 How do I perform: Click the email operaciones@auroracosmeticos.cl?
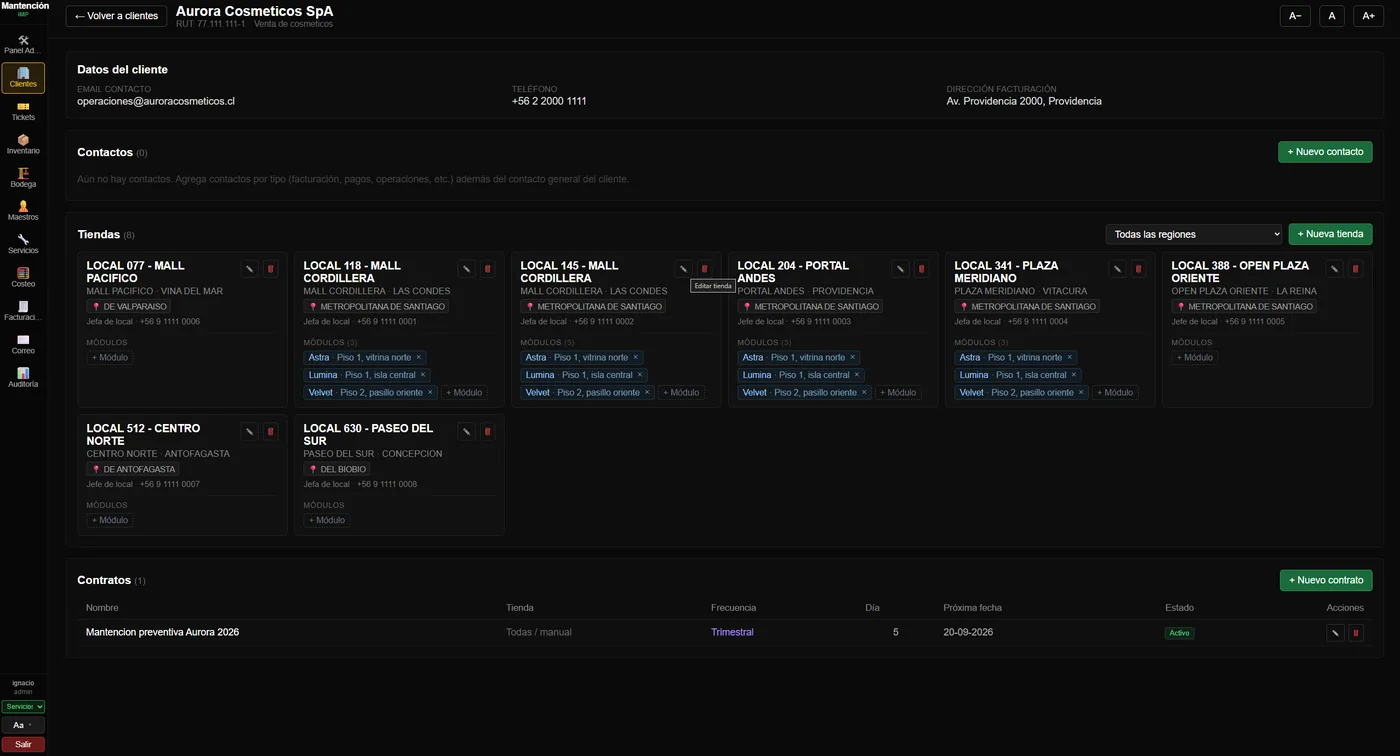(156, 101)
